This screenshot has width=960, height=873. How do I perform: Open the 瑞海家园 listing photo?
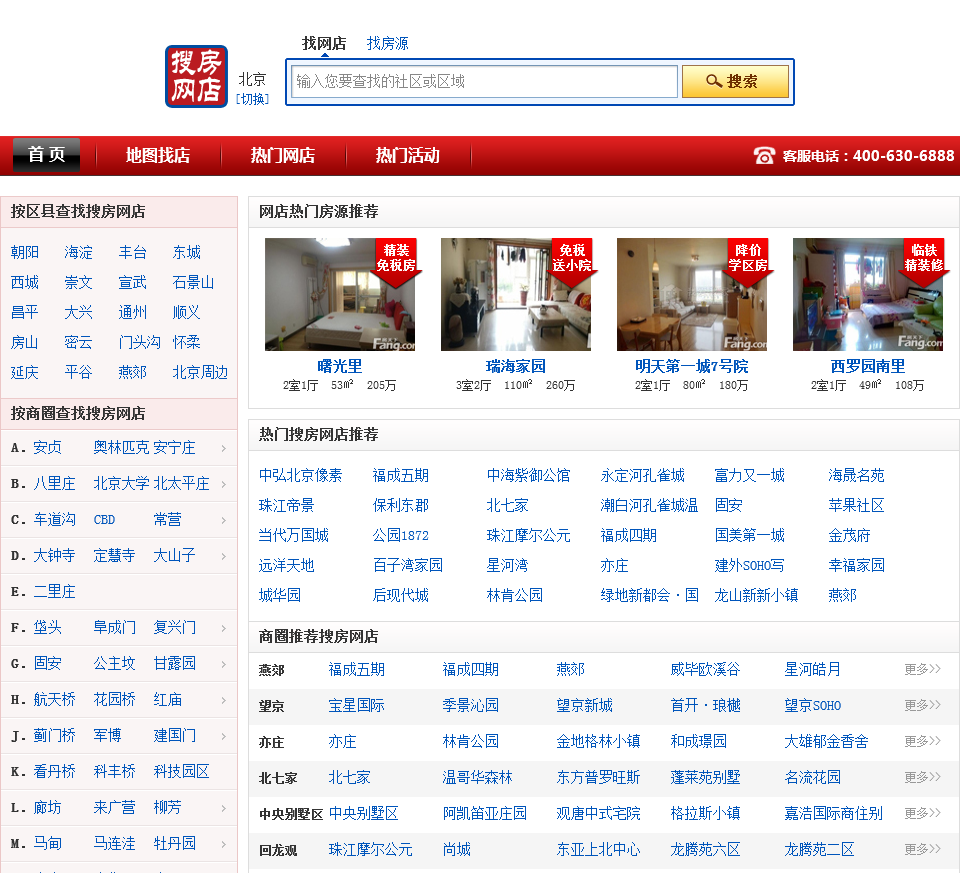point(516,294)
